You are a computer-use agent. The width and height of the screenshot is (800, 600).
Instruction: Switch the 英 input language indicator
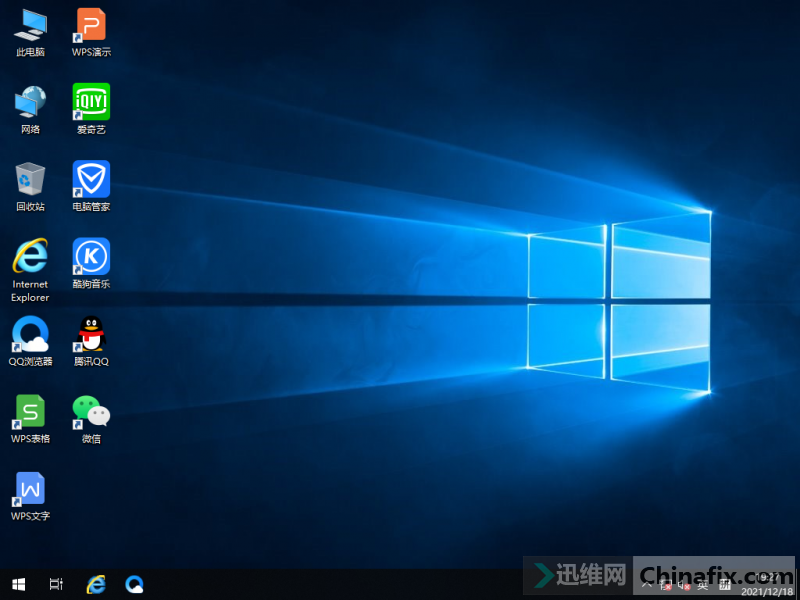click(x=703, y=585)
